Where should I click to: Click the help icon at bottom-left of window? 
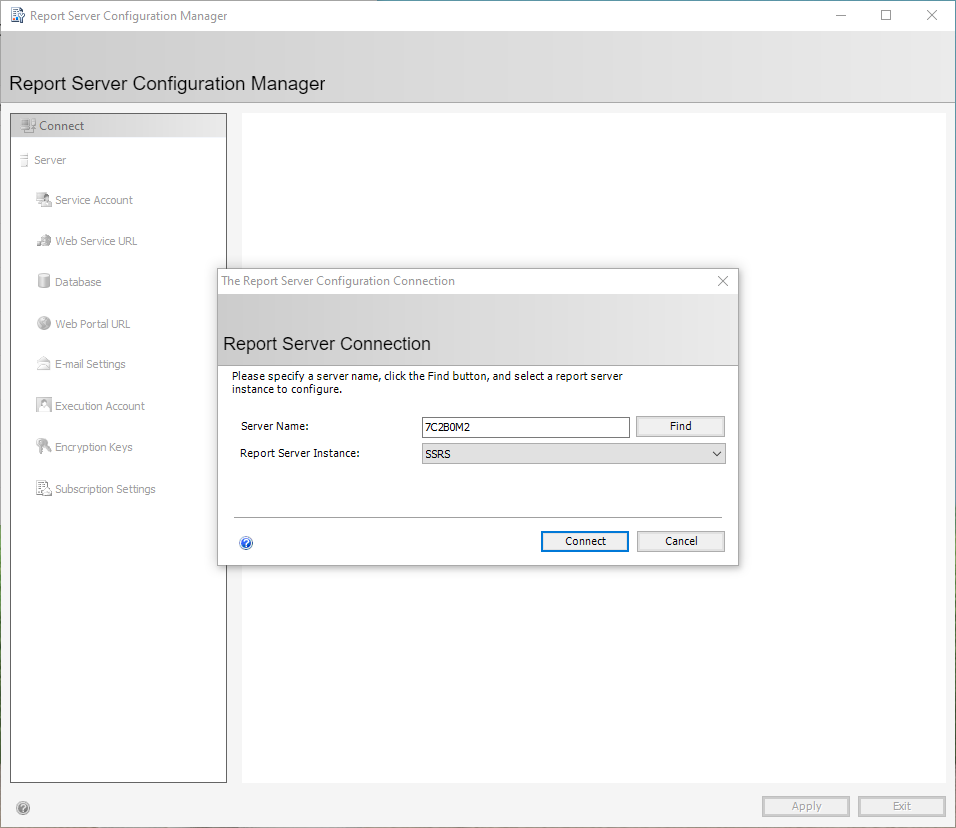(23, 808)
